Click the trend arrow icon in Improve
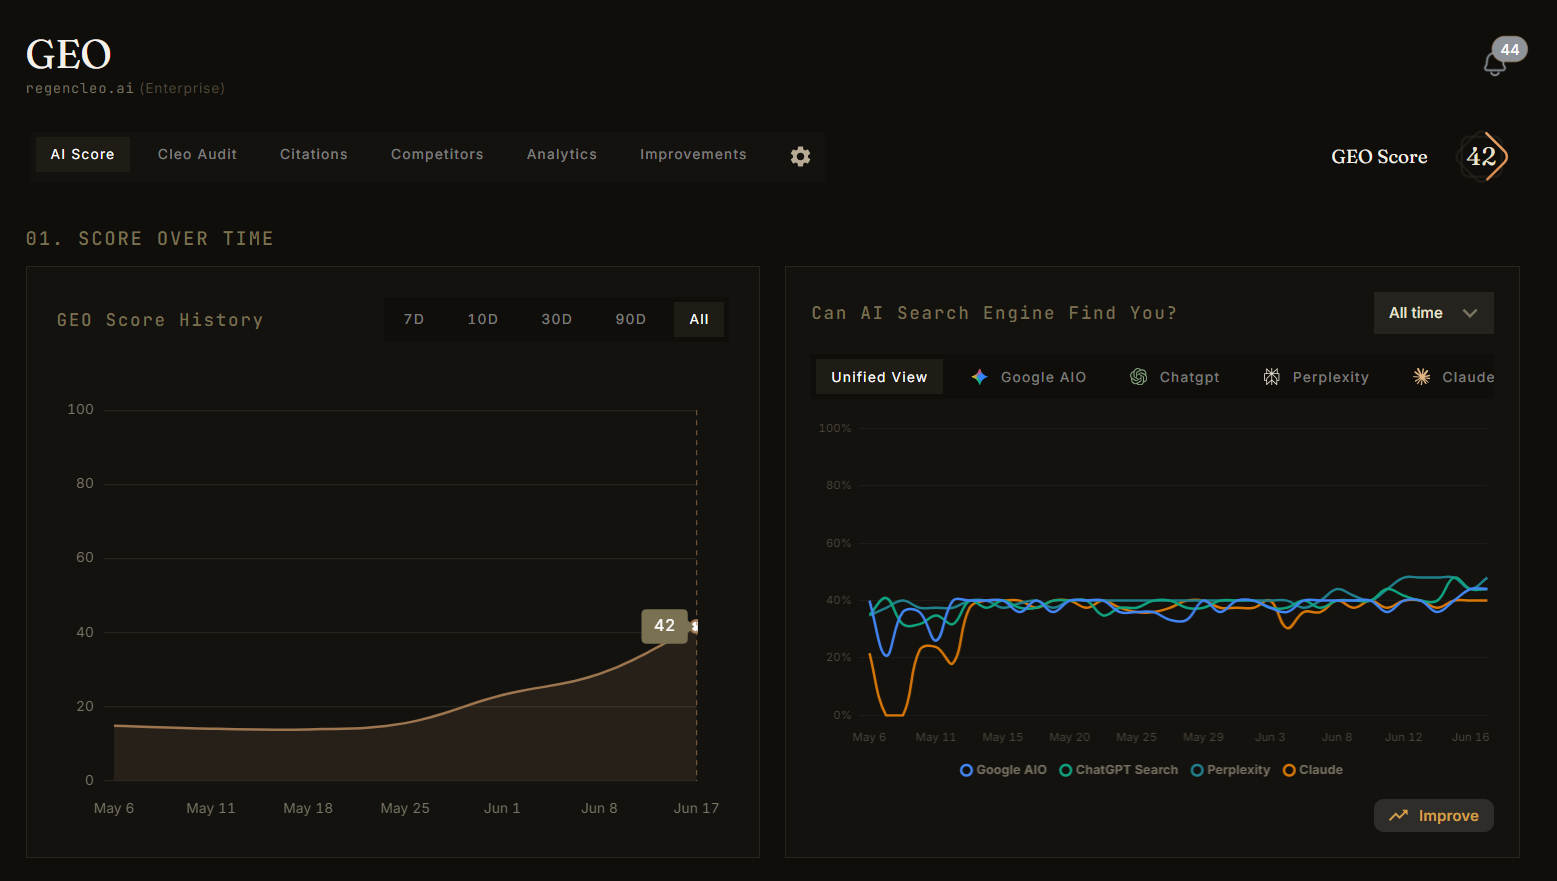Viewport: 1557px width, 881px height. (1399, 816)
